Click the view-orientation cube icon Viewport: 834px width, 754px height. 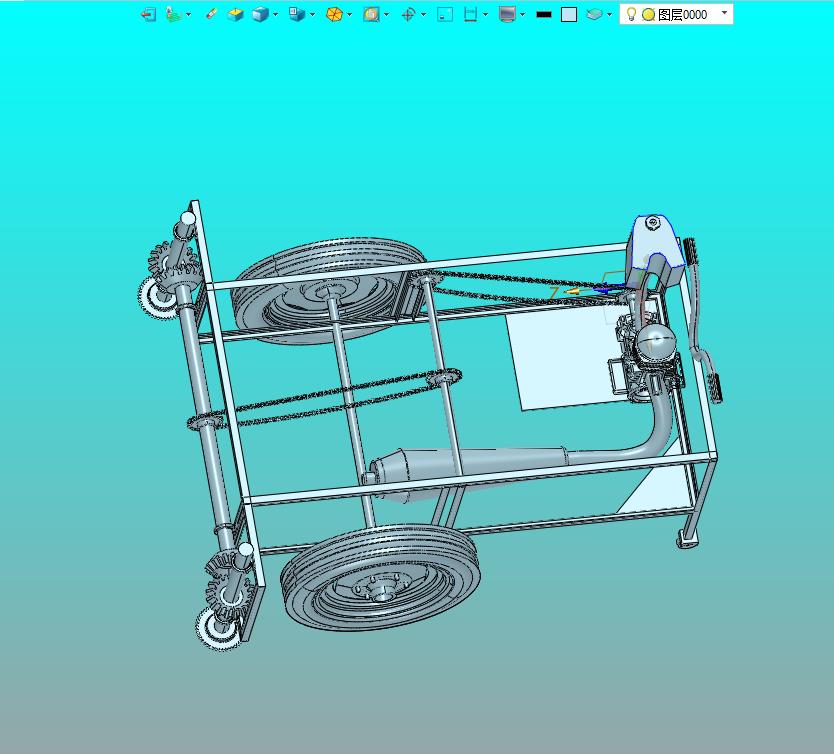pos(297,14)
